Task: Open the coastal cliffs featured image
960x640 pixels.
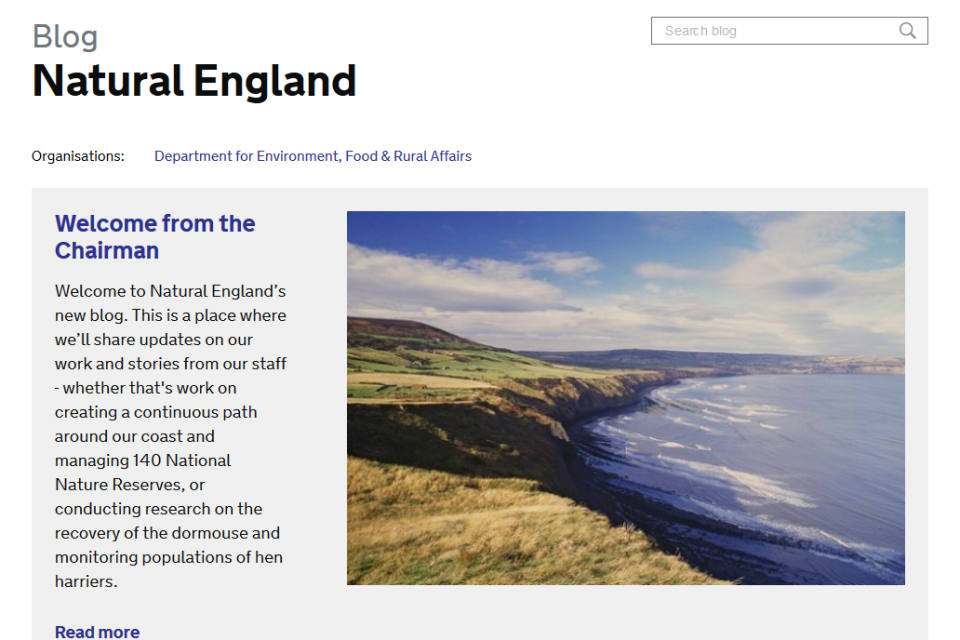Action: tap(626, 397)
